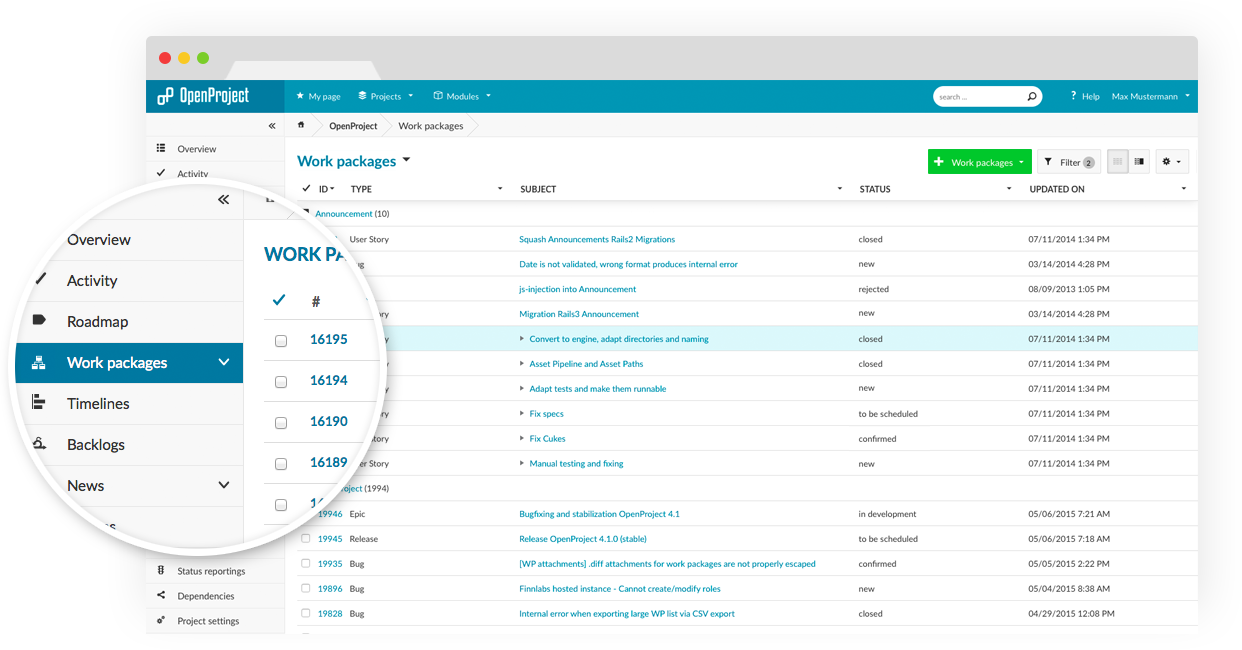This screenshot has height=650, width=1242.
Task: Tick the checkbox for 19896
Action: click(x=306, y=588)
